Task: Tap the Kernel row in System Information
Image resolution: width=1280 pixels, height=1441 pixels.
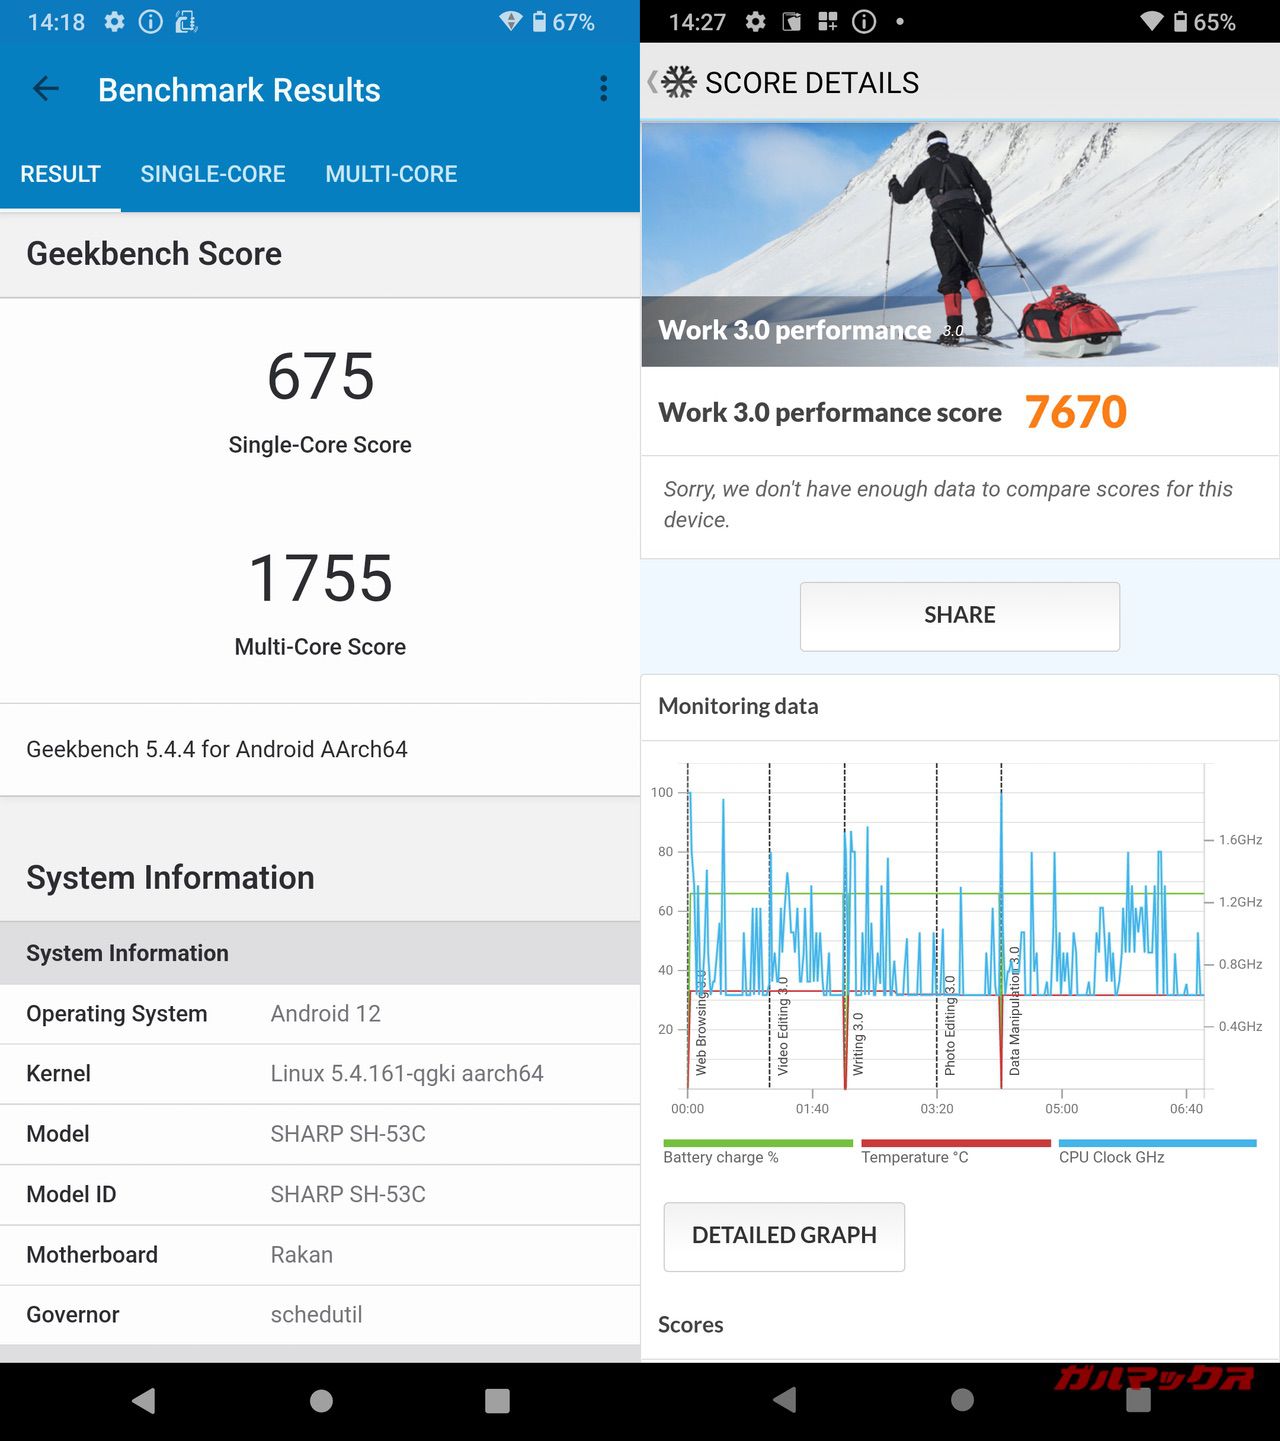Action: click(x=320, y=1074)
